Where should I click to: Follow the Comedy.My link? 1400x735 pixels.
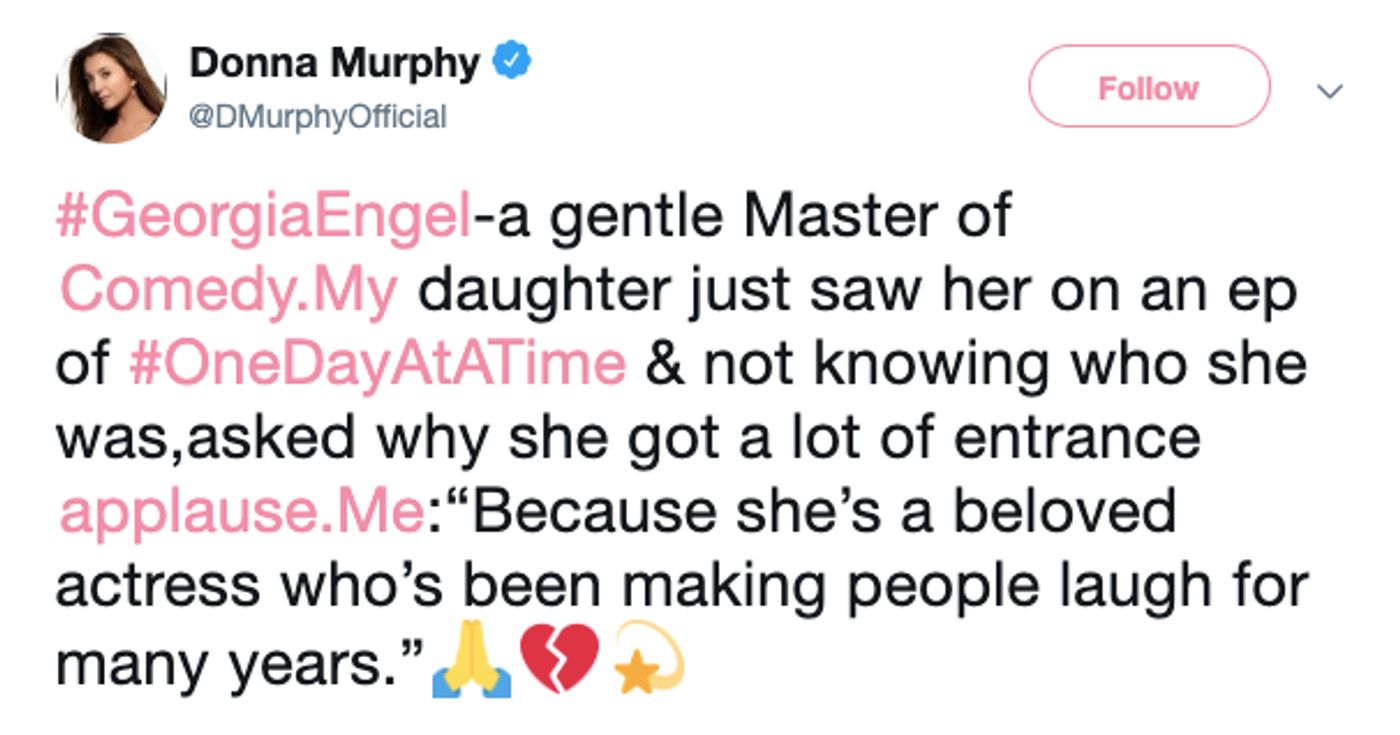[x=229, y=291]
